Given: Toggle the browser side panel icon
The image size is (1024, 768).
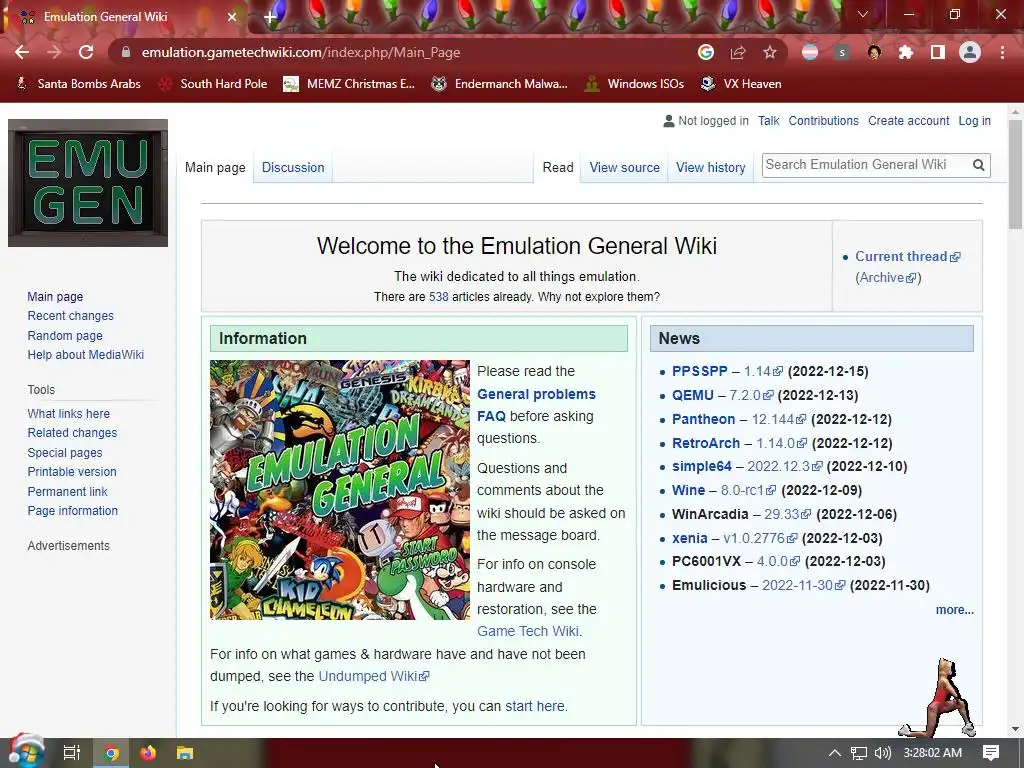Looking at the screenshot, I should (937, 52).
